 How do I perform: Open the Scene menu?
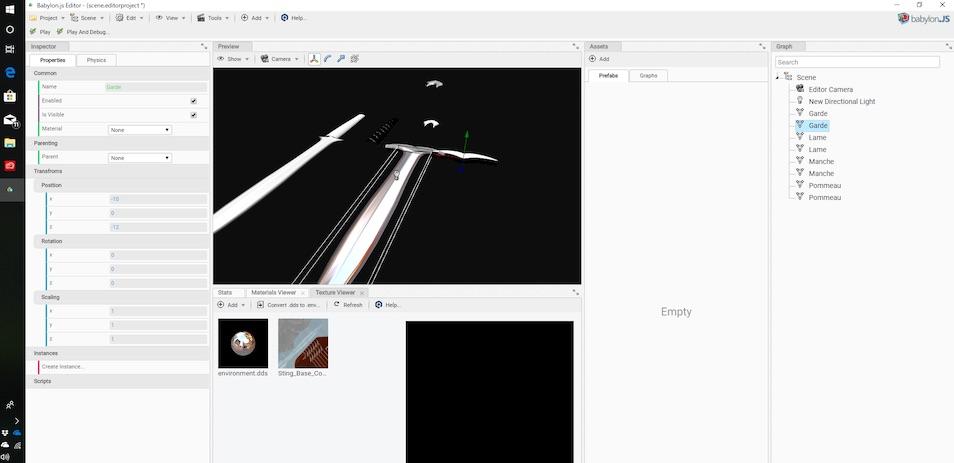coord(87,18)
